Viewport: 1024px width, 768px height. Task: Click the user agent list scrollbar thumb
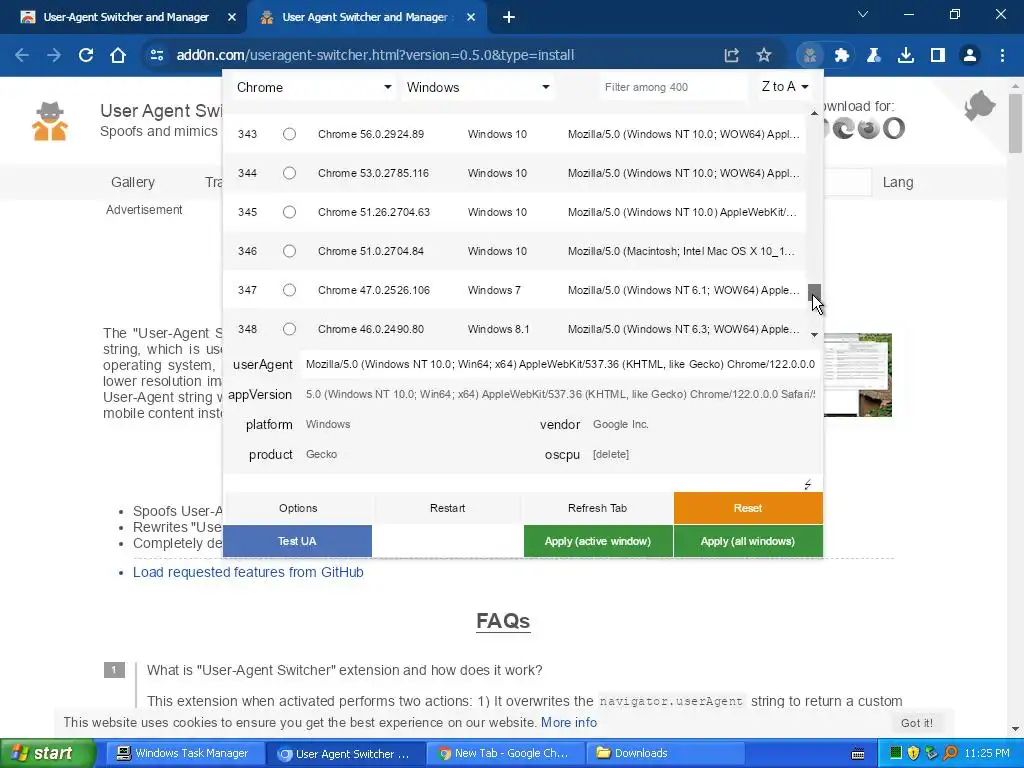pos(814,293)
